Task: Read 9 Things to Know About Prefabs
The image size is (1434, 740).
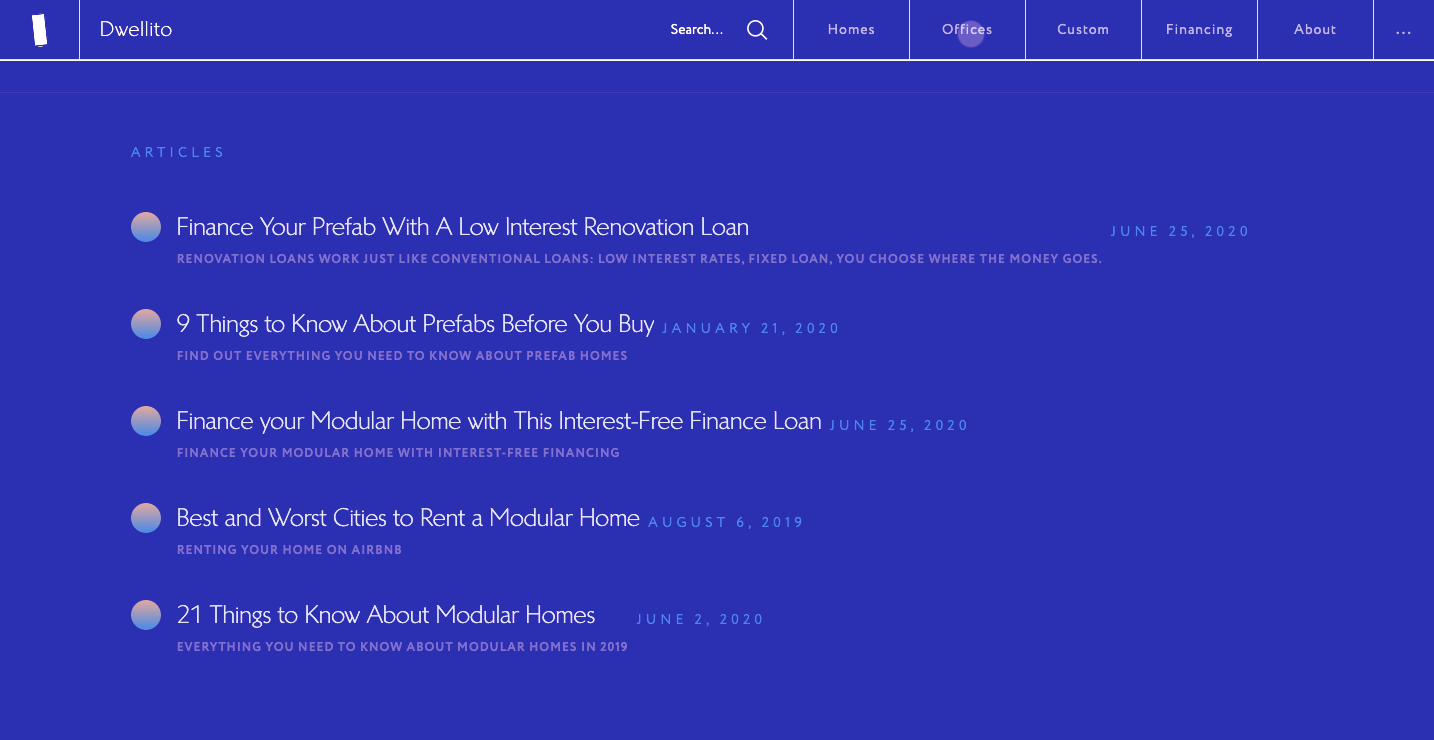Action: [415, 324]
